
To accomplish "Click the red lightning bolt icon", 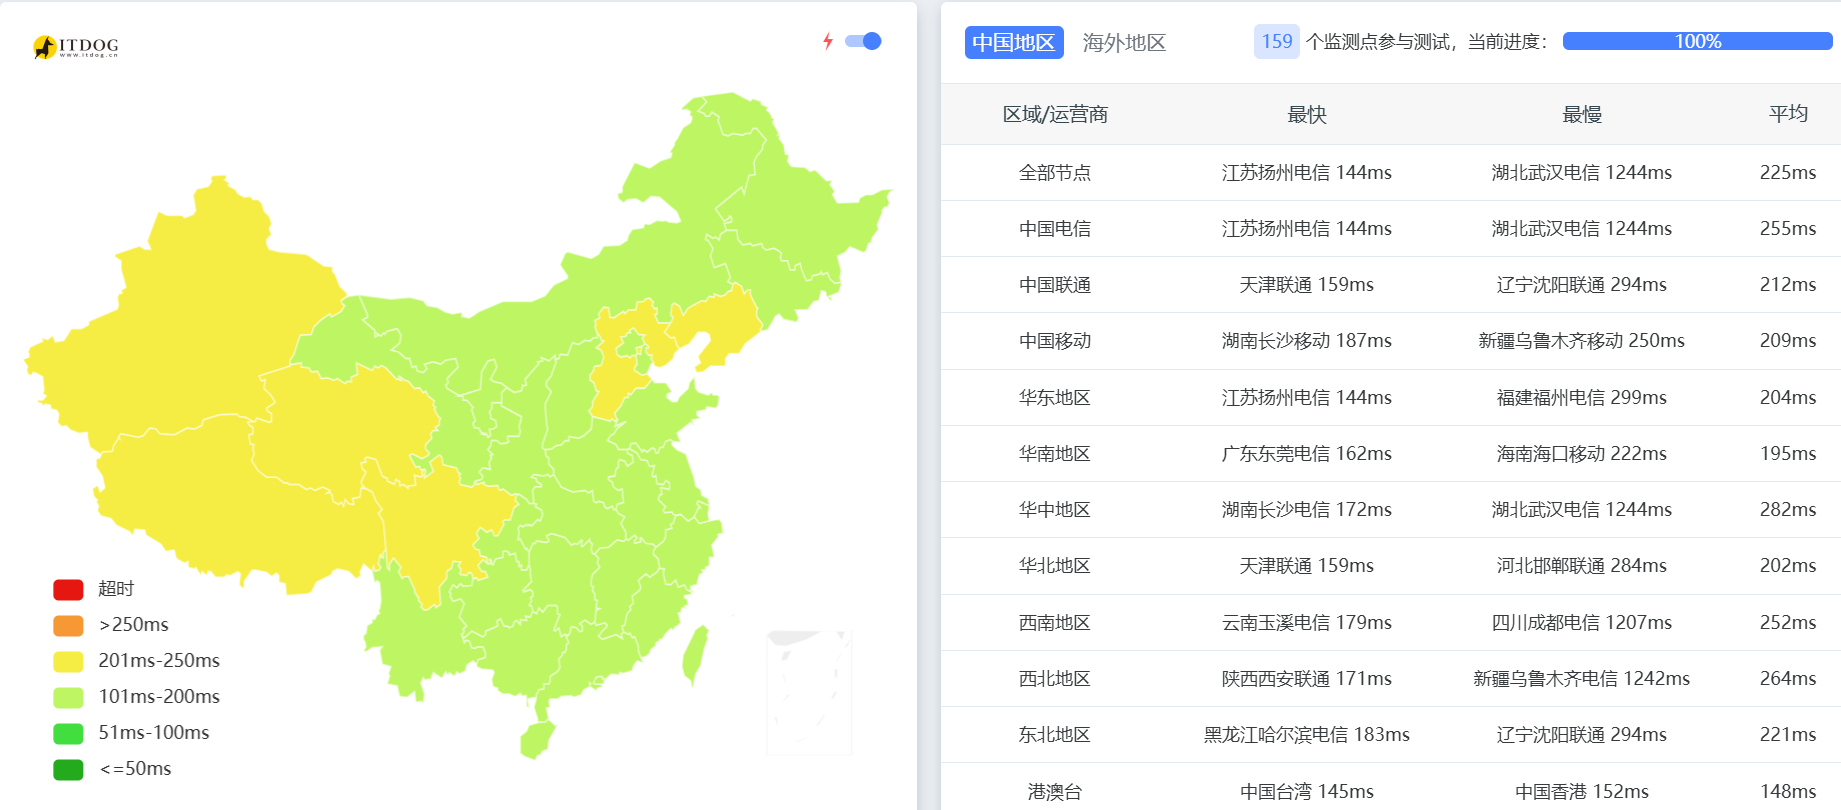I will pyautogui.click(x=828, y=41).
